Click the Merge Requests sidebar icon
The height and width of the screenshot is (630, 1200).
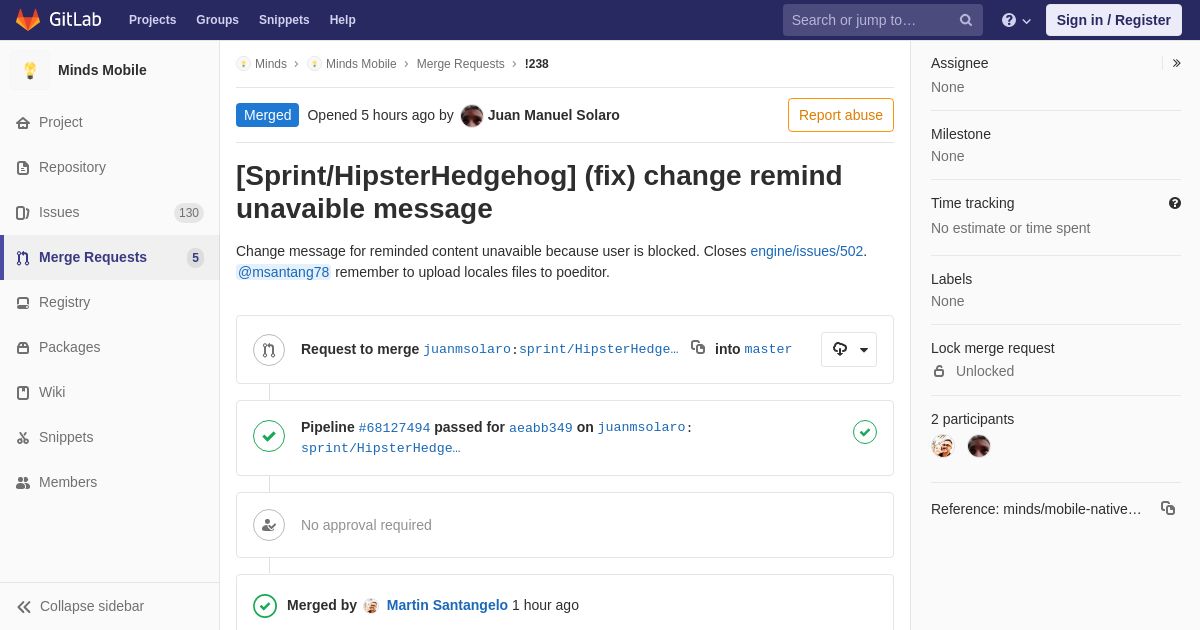tap(23, 258)
